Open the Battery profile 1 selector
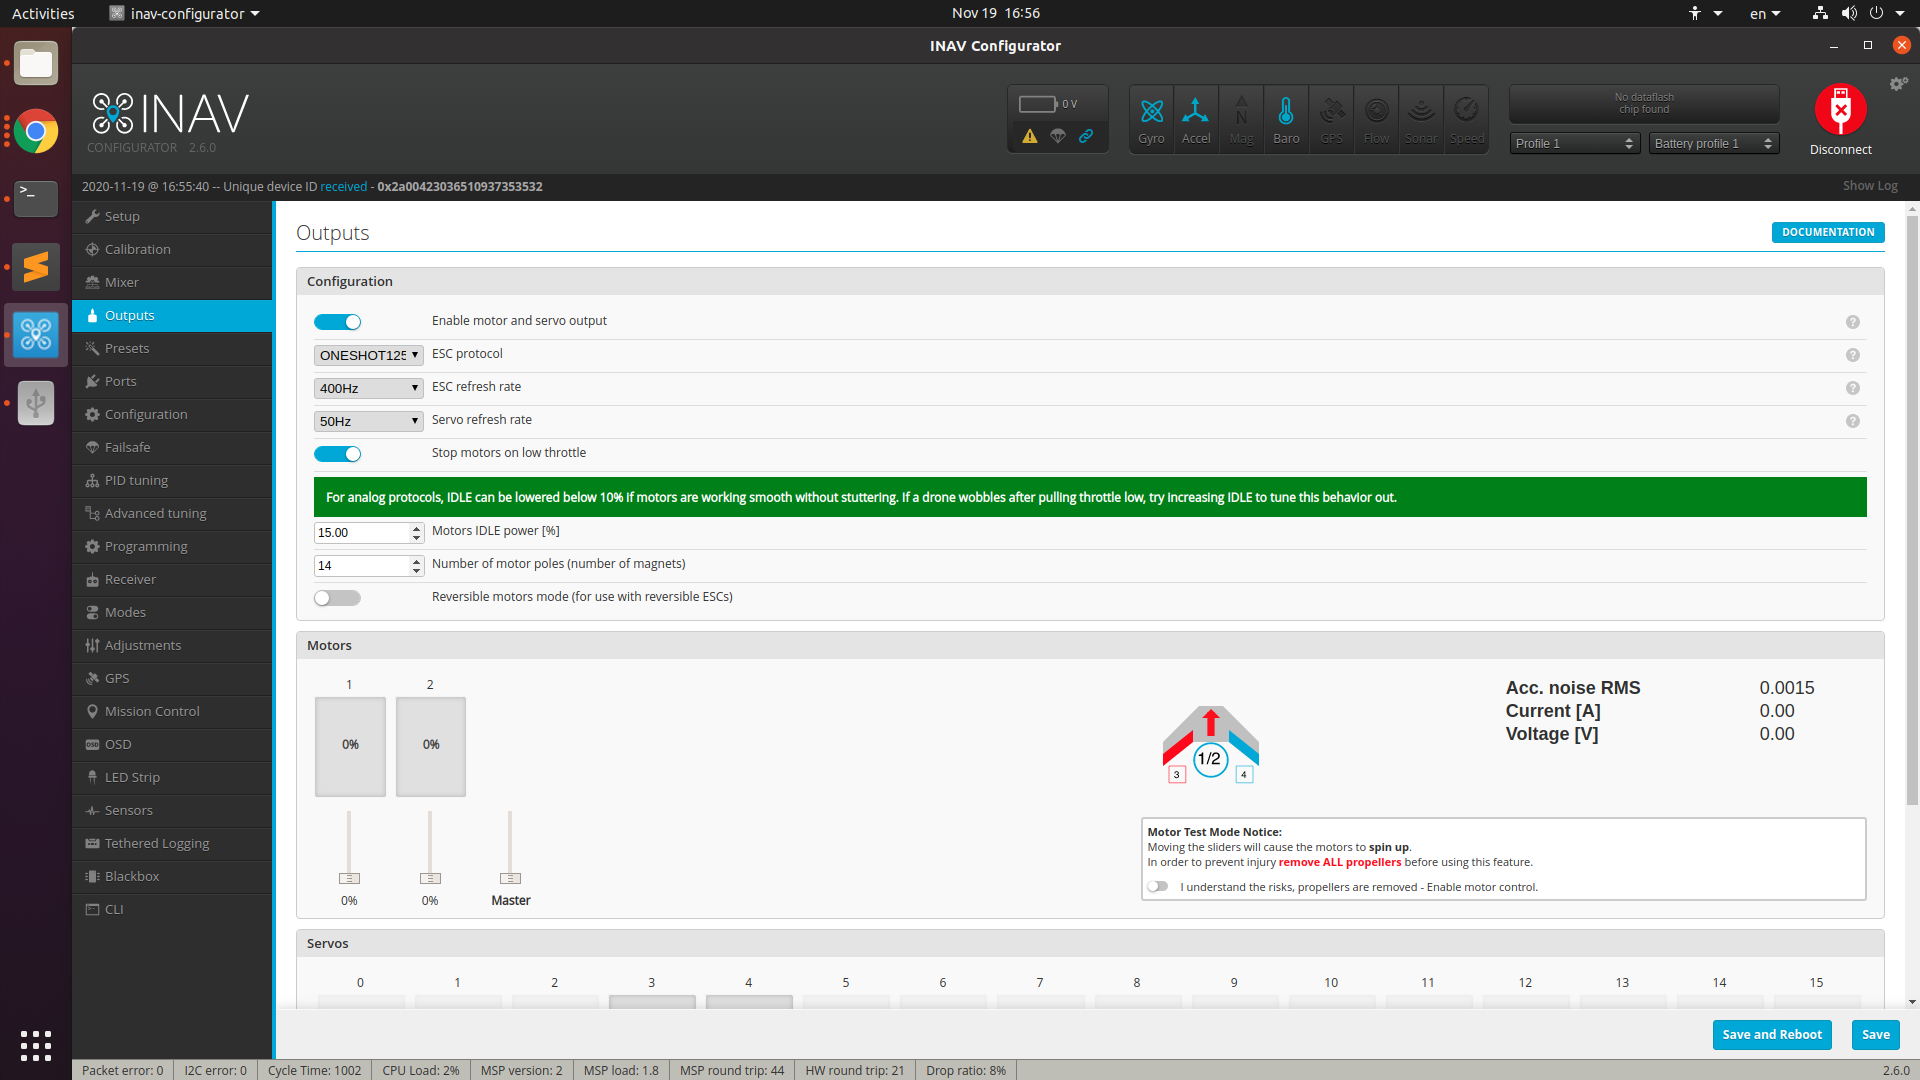Viewport: 1920px width, 1080px height. pos(1713,144)
